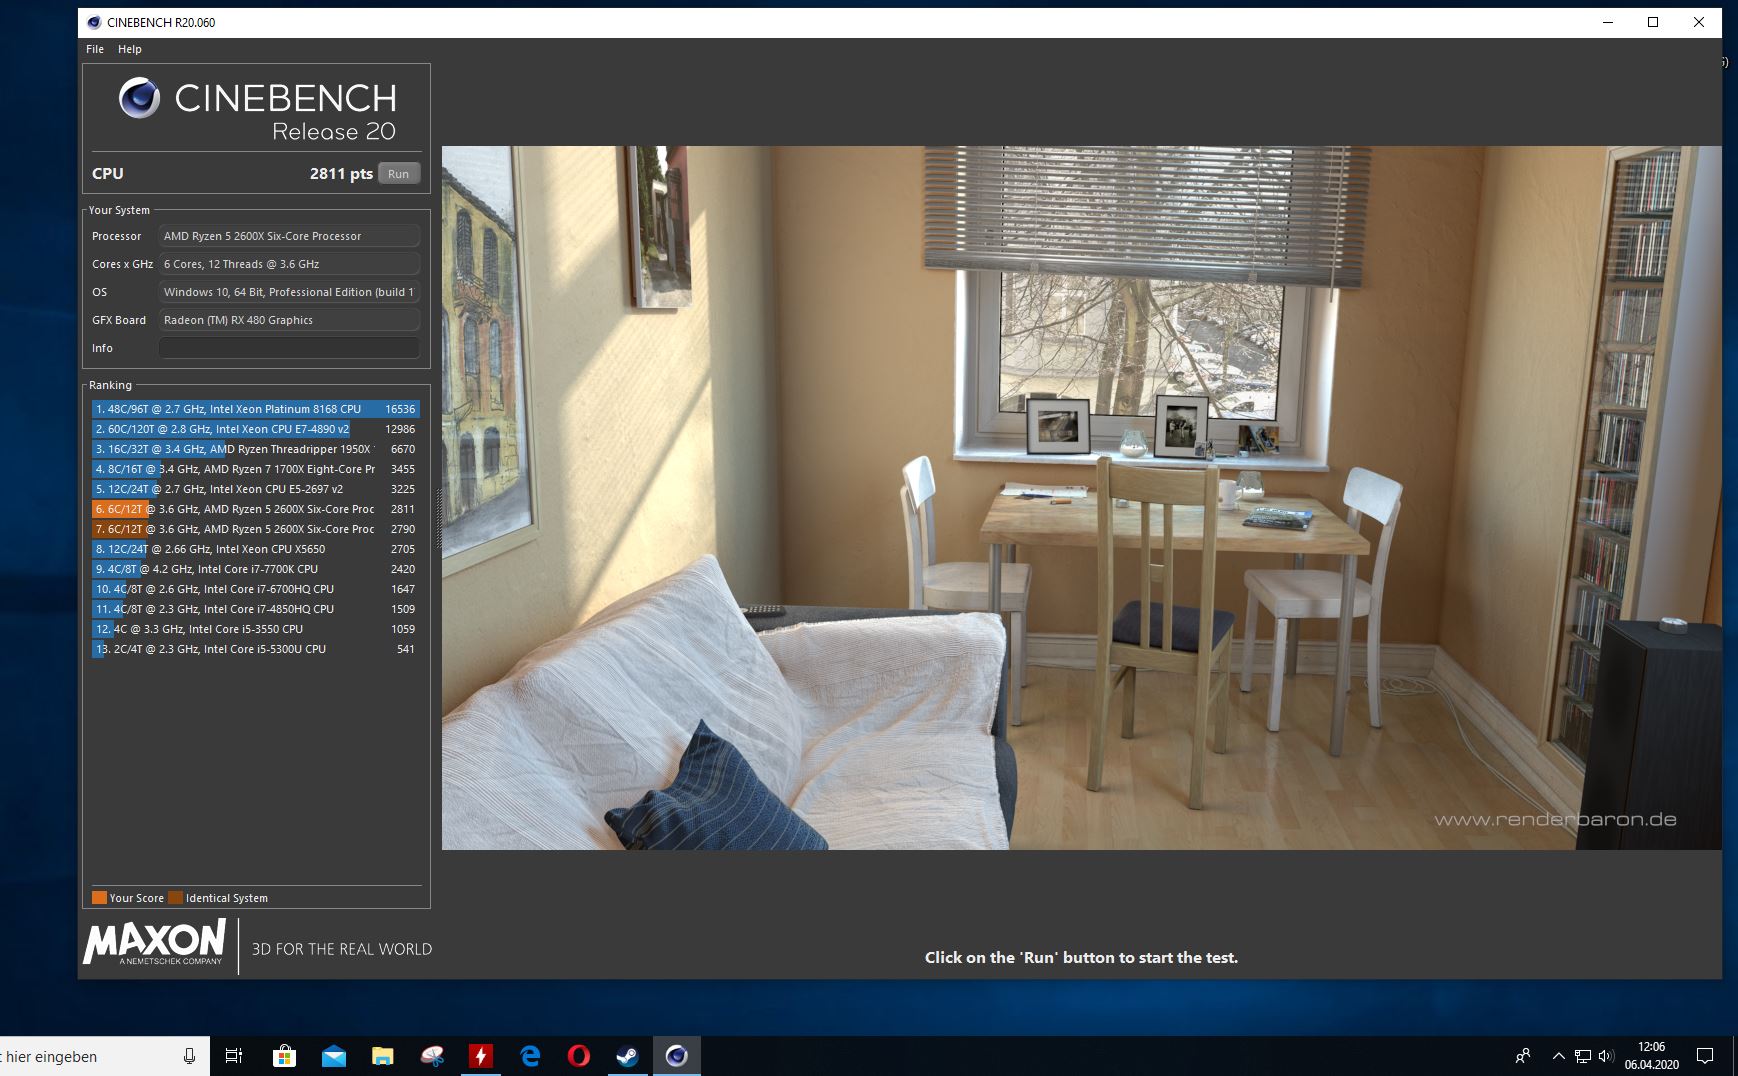
Task: Click the Cores x GHz field
Action: 289,264
